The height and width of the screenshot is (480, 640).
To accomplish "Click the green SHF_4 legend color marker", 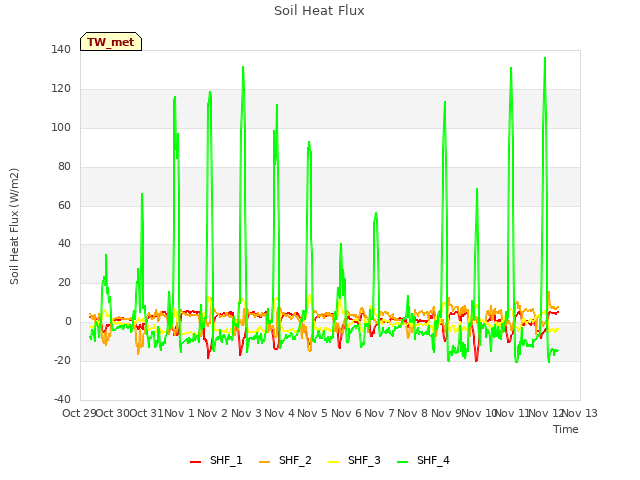I will 402,462.
